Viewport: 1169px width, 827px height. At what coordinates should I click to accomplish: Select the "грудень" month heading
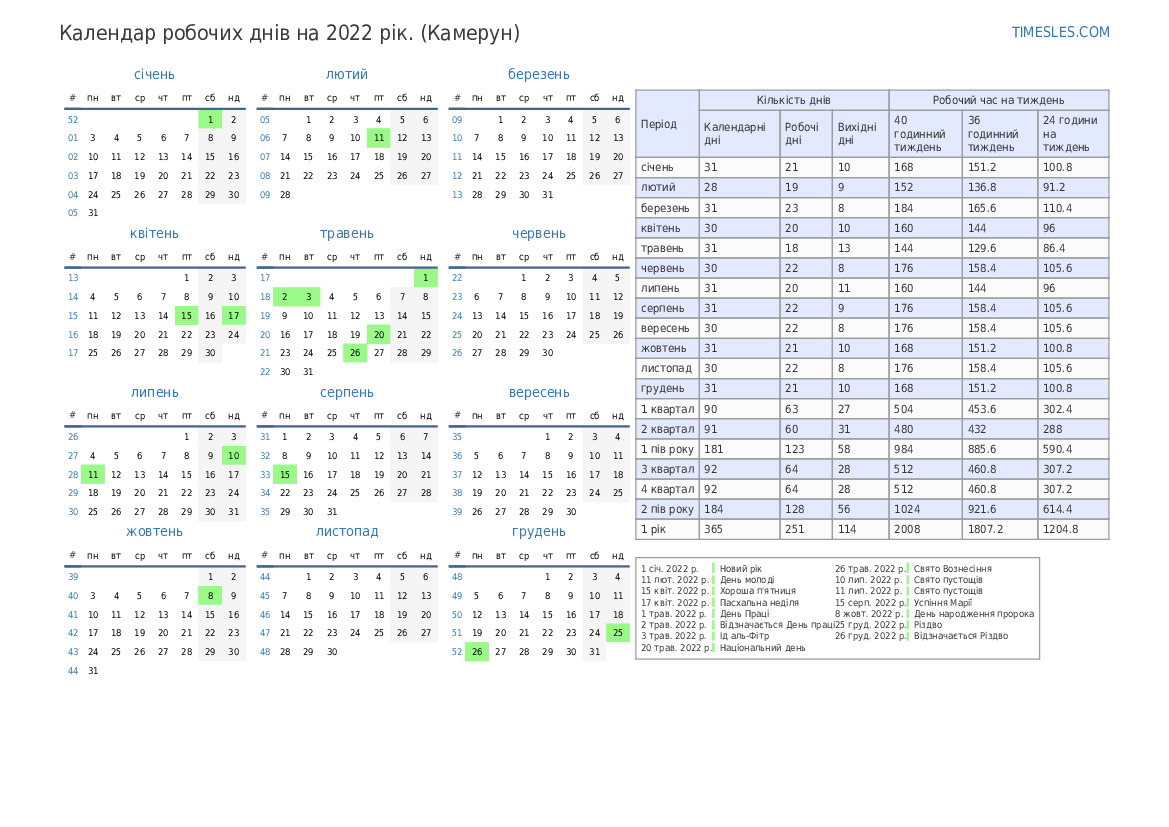538,531
